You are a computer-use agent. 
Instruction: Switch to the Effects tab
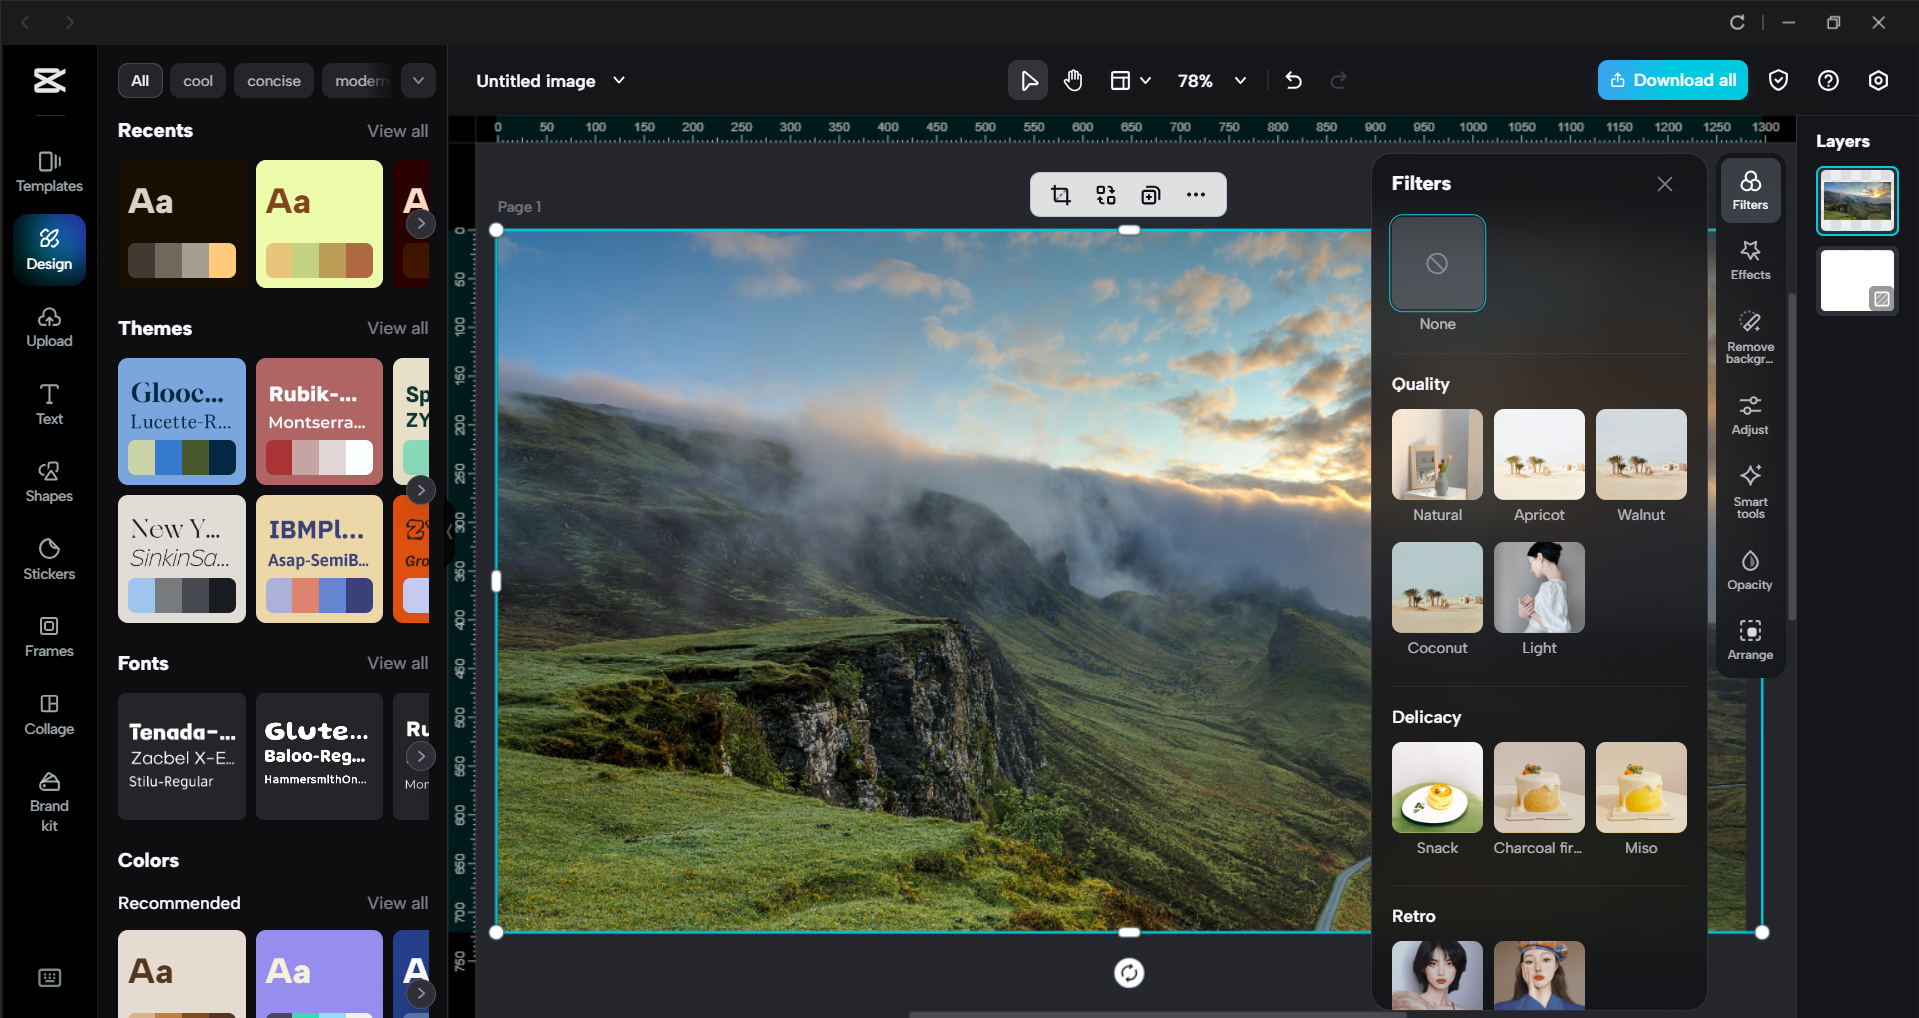coord(1749,259)
